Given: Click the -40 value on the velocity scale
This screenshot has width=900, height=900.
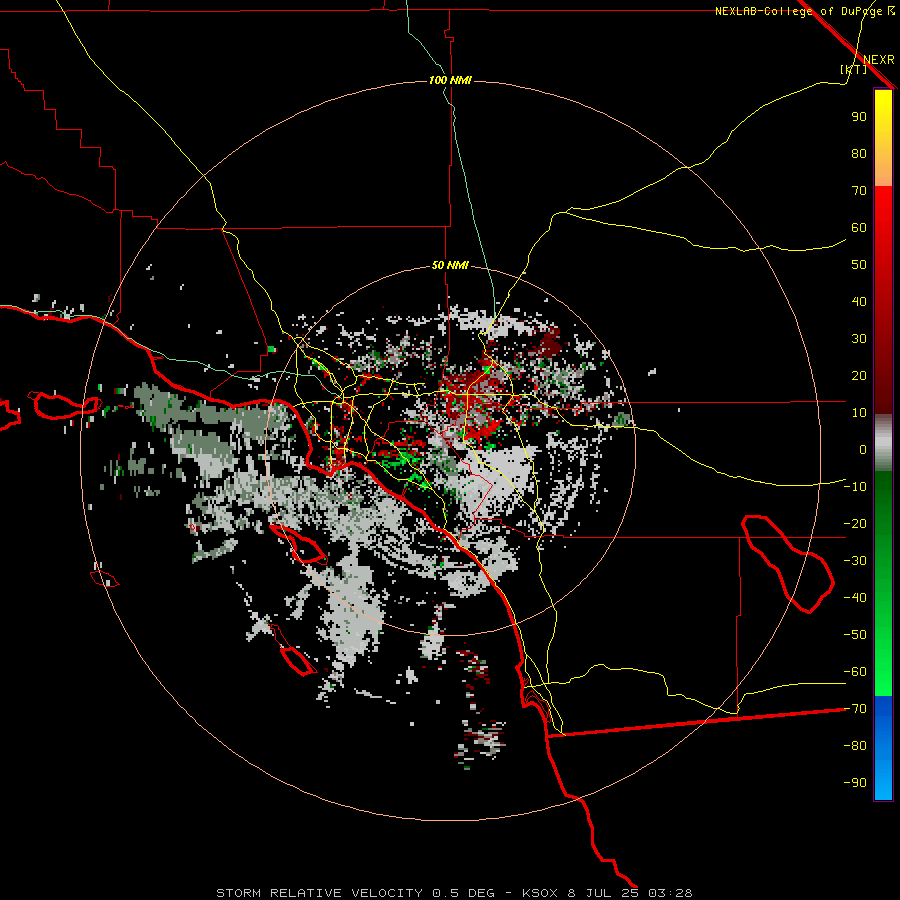Looking at the screenshot, I should tap(855, 598).
